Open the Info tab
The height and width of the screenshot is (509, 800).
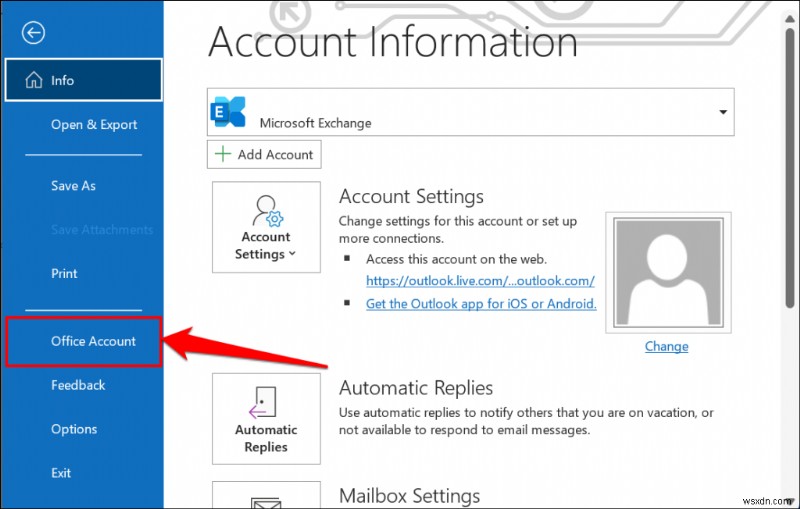pos(84,80)
